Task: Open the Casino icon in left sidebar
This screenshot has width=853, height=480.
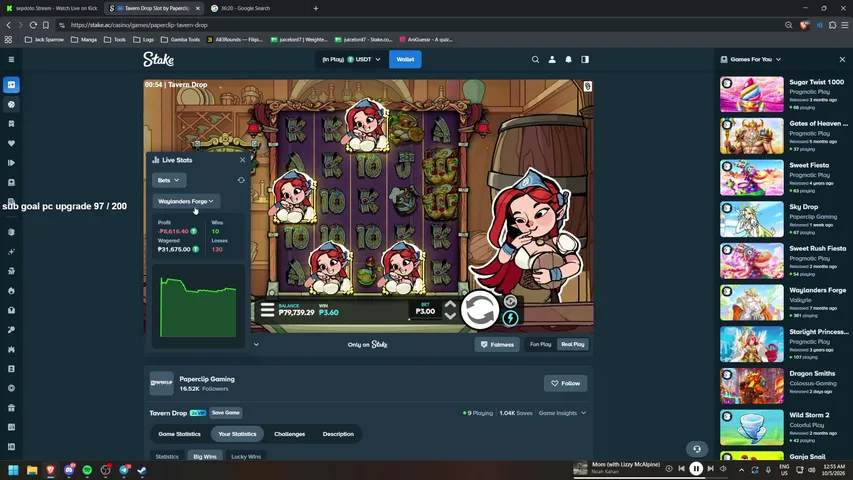Action: (x=11, y=85)
